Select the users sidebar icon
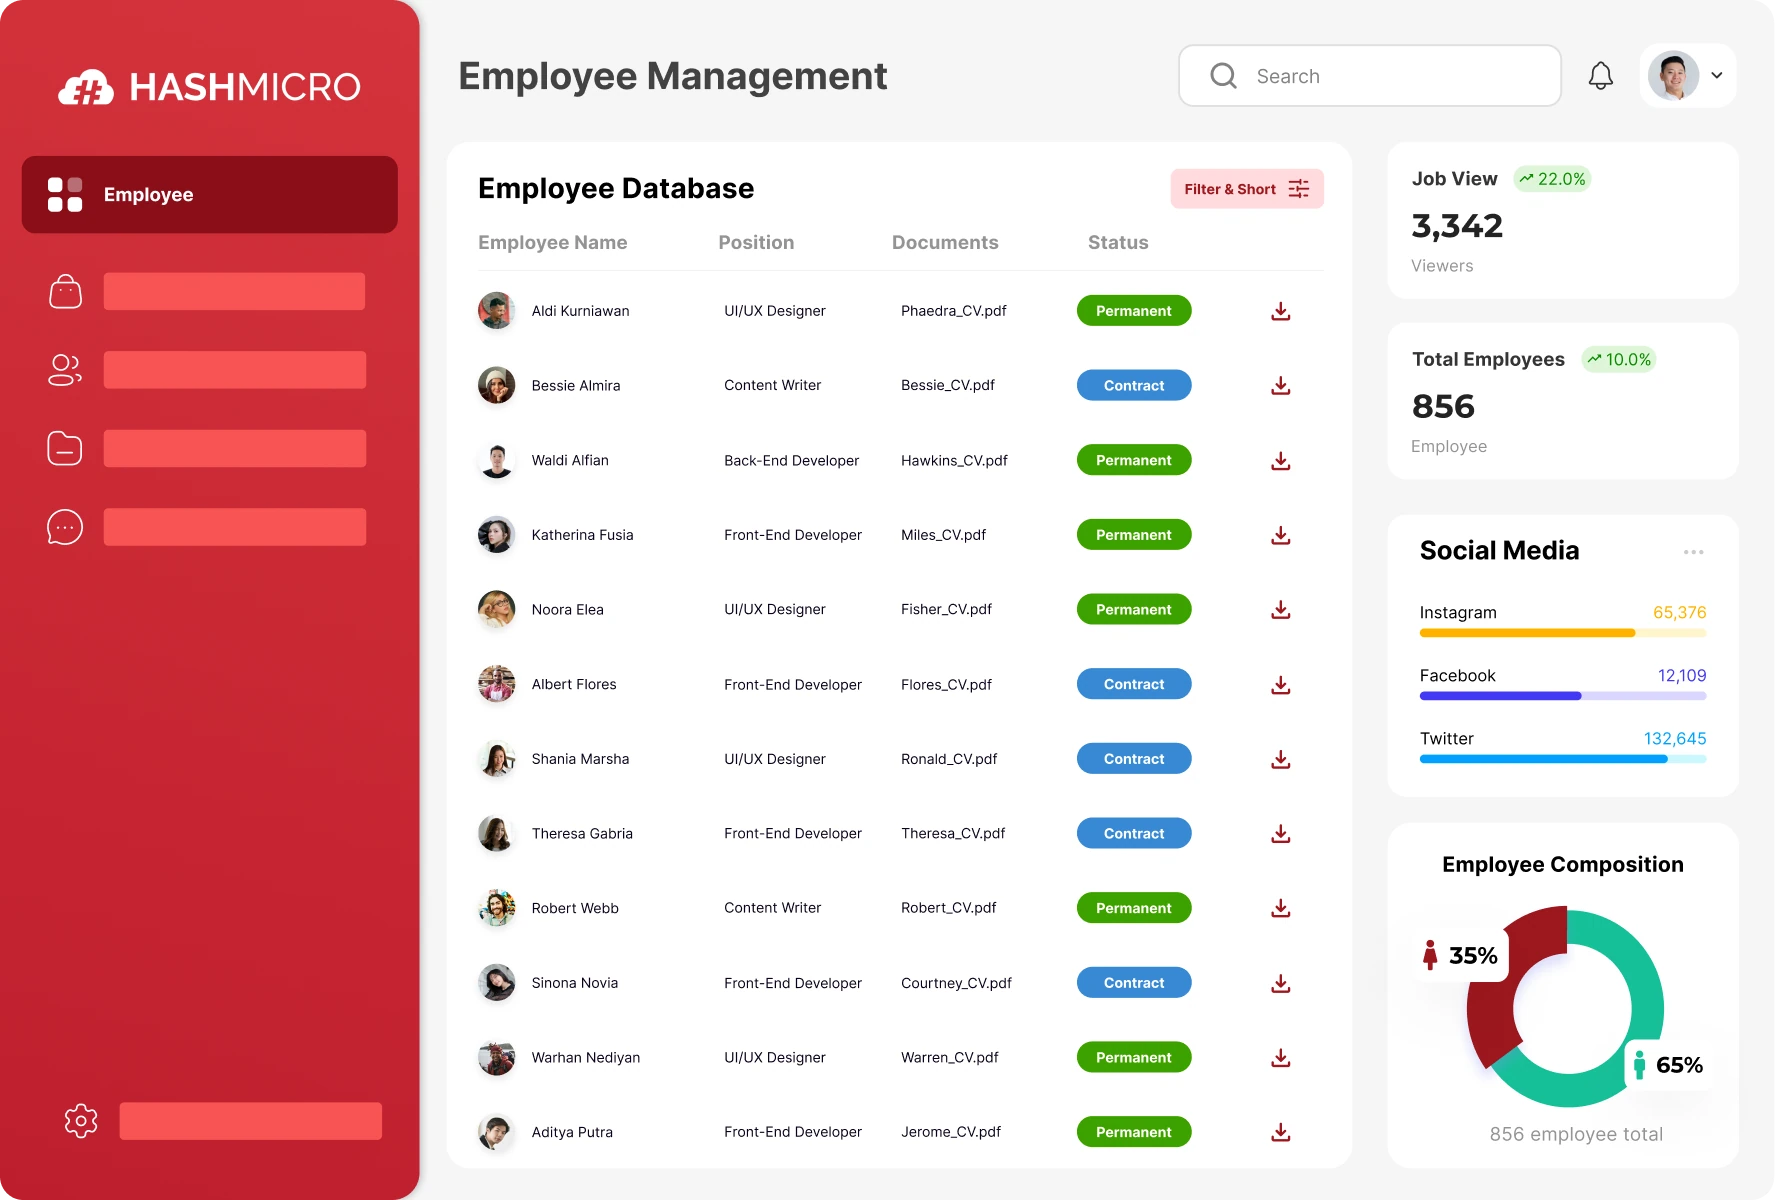Viewport: 1775px width, 1200px height. 65,370
